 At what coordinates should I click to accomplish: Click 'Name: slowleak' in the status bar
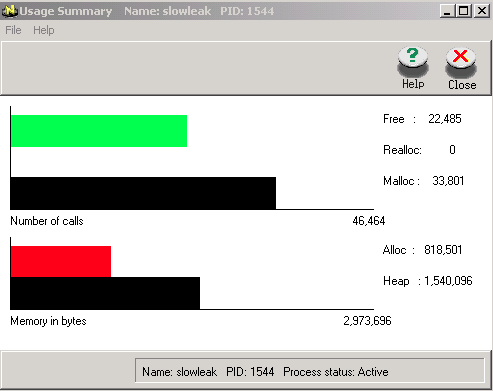click(x=179, y=372)
